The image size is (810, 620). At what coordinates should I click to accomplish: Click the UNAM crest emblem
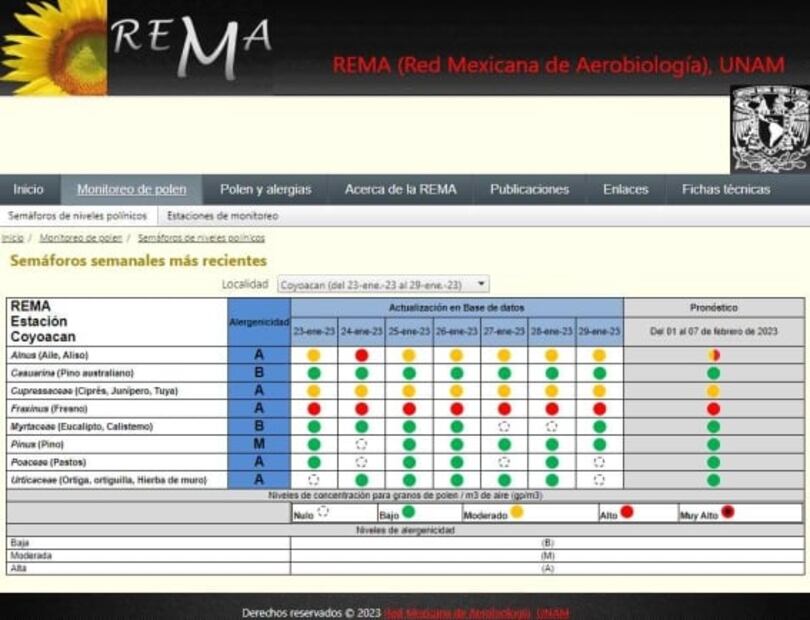coord(768,130)
